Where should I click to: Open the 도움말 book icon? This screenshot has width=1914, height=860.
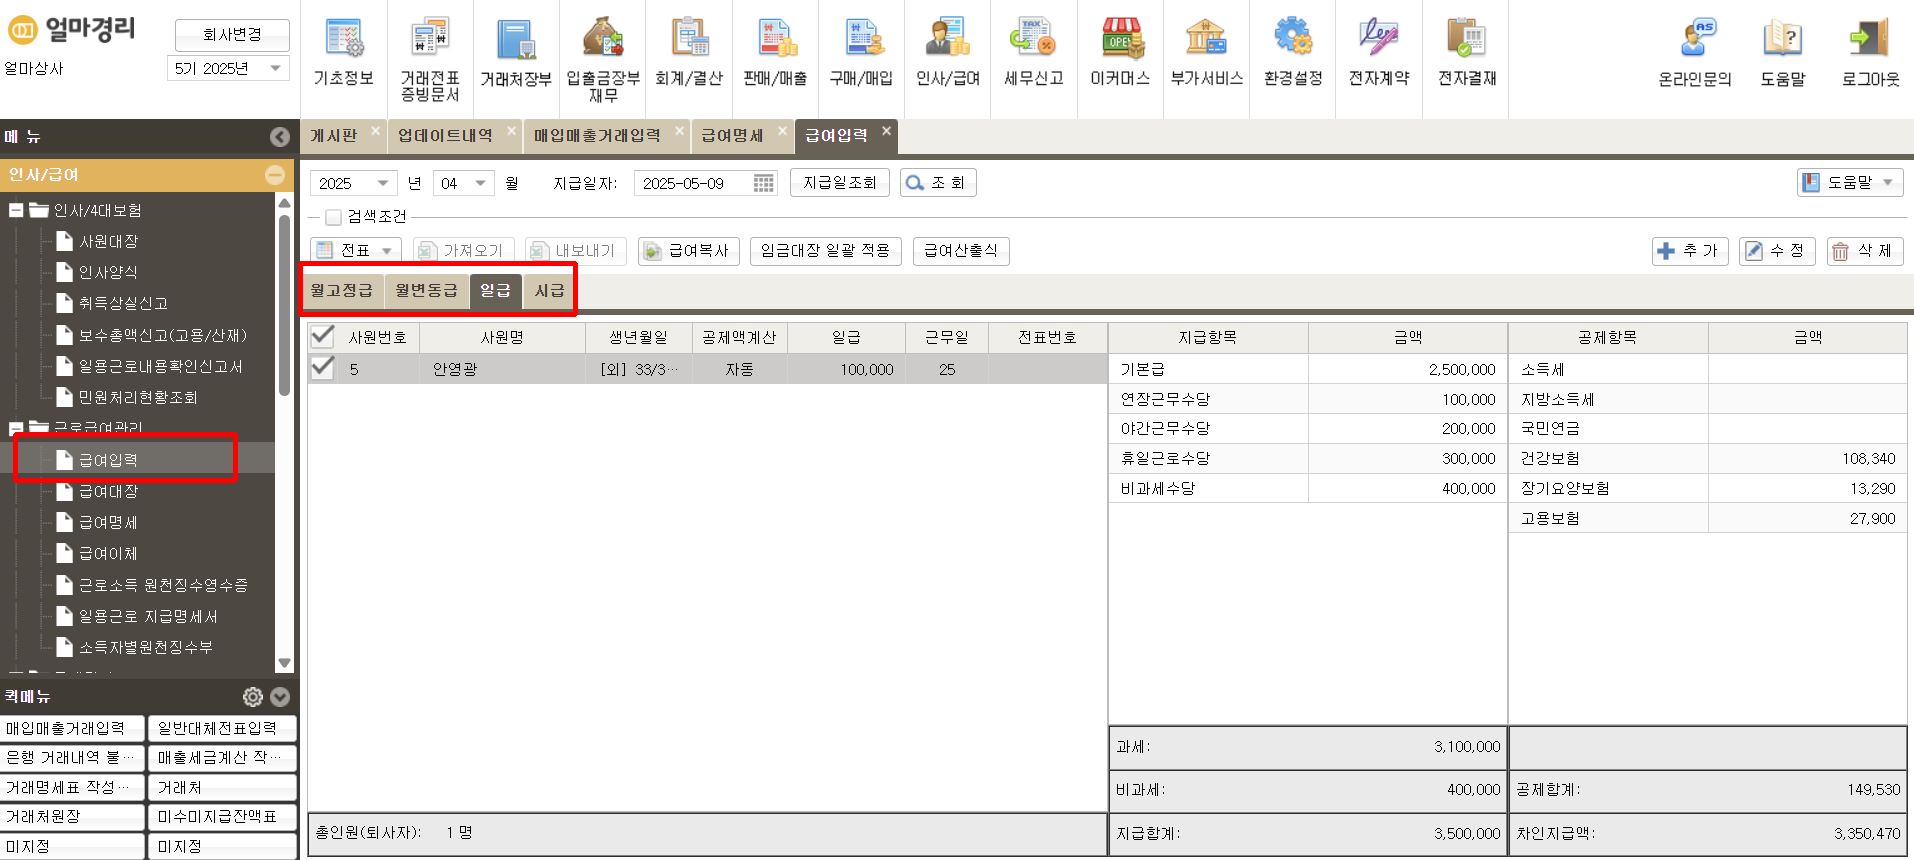coord(1783,53)
